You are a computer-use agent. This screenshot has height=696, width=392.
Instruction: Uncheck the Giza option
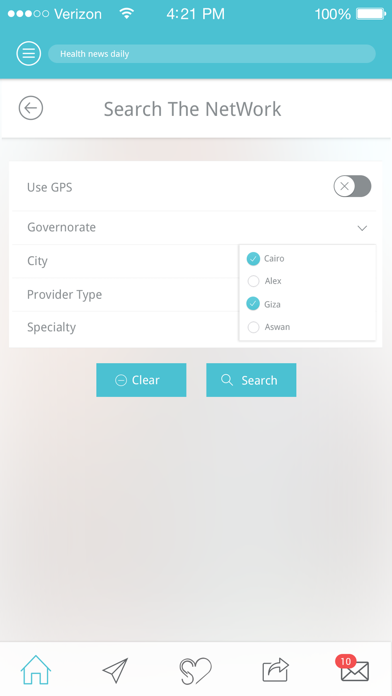[253, 304]
